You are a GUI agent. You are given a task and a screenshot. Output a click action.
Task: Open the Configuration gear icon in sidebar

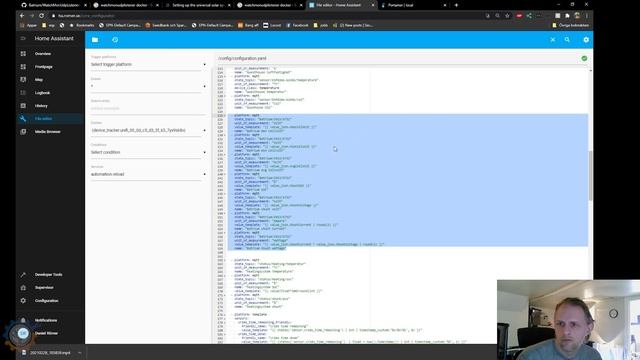click(23, 301)
